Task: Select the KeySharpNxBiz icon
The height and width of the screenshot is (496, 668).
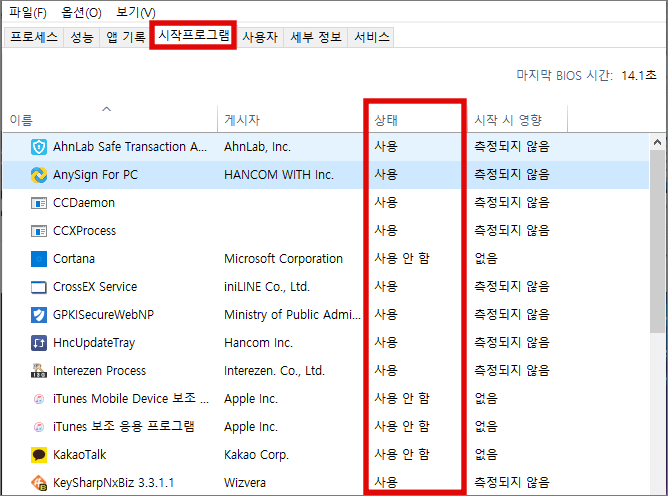Action: 39,483
